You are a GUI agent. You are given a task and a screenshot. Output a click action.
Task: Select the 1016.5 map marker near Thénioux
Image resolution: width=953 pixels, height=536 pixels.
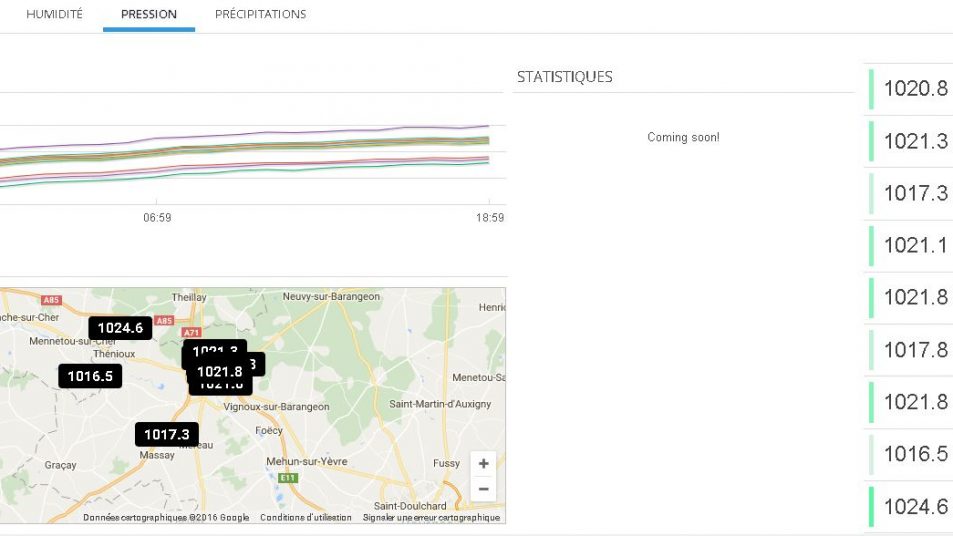pos(90,376)
